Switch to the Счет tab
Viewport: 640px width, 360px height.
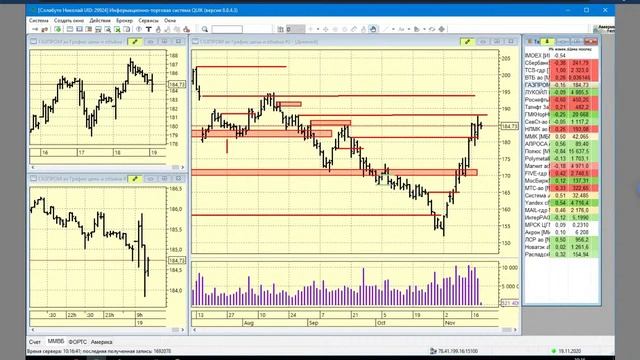pos(35,342)
